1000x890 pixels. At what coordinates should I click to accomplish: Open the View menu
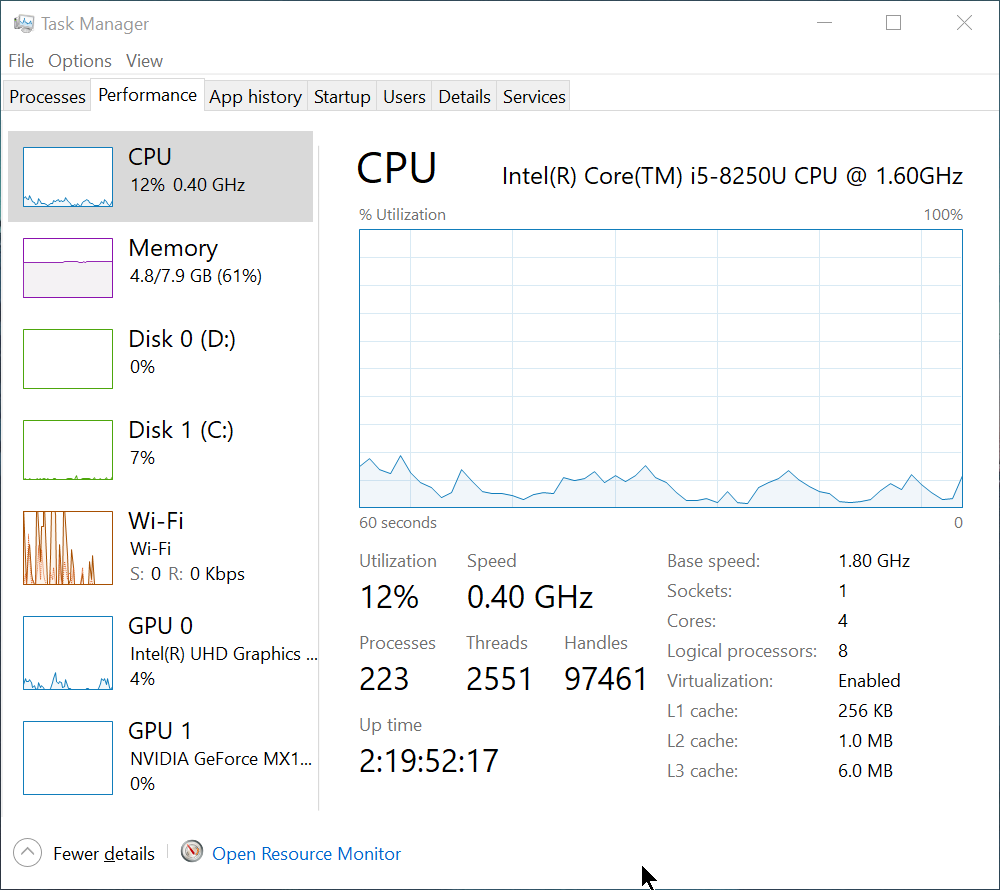(144, 61)
